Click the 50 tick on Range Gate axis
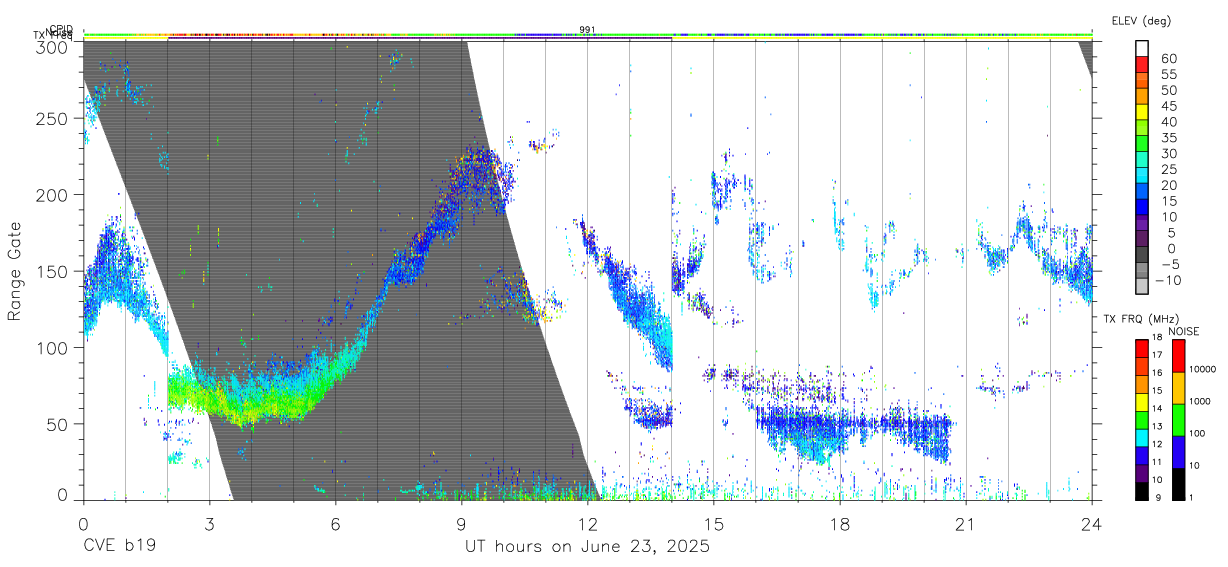 pyautogui.click(x=57, y=424)
